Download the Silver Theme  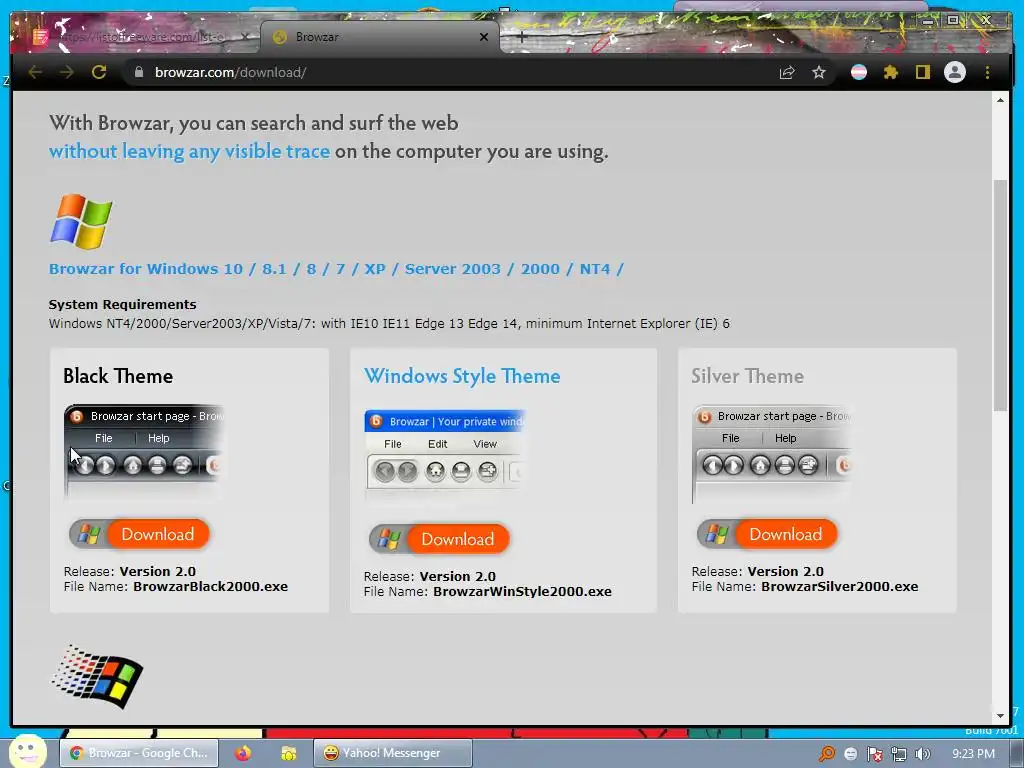click(x=767, y=534)
